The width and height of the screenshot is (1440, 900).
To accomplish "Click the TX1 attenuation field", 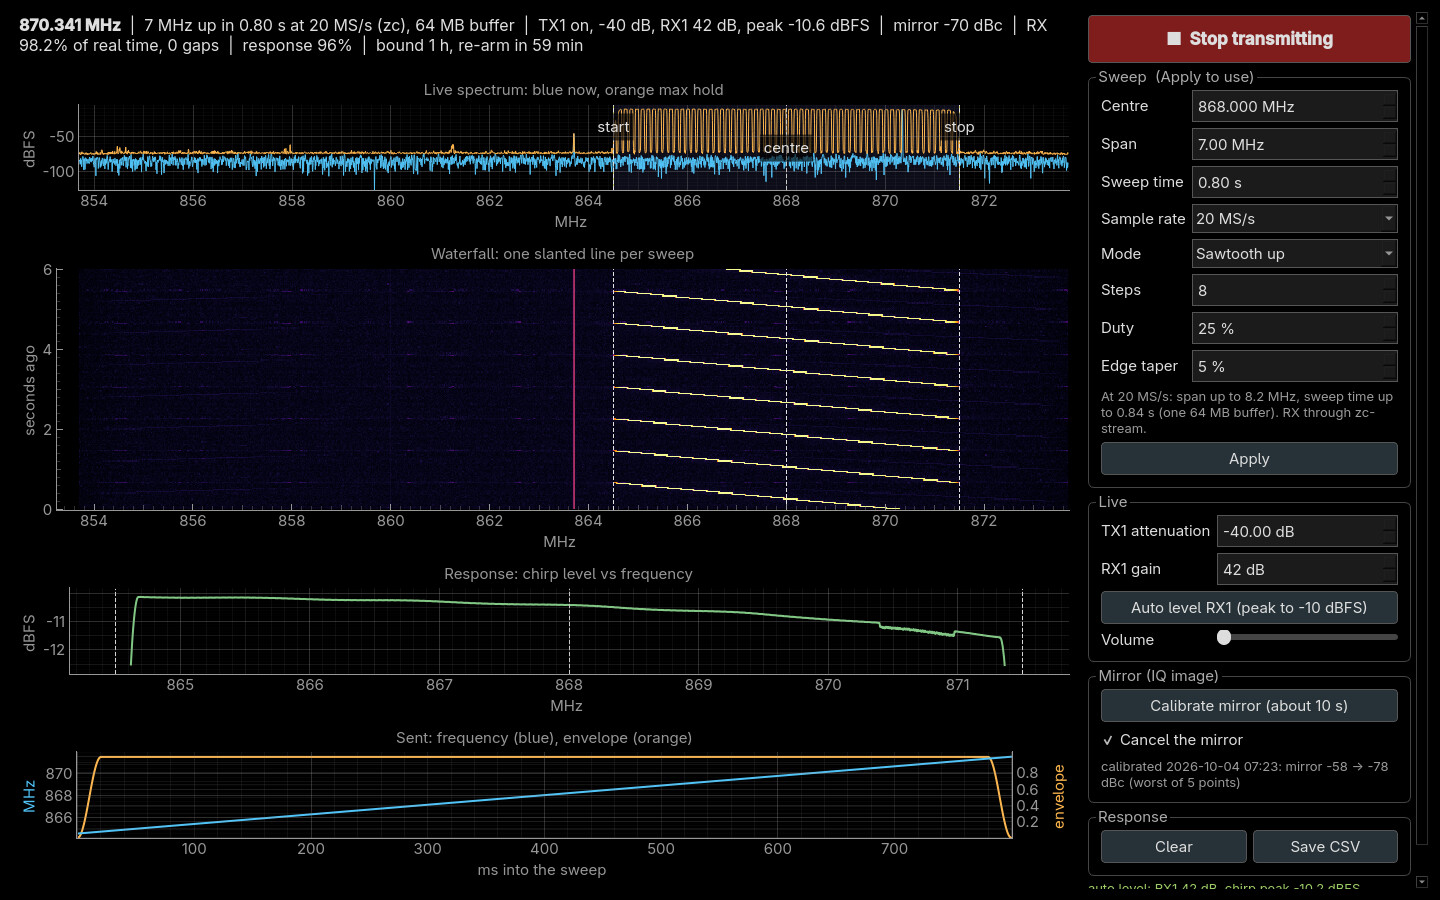I will [1307, 531].
